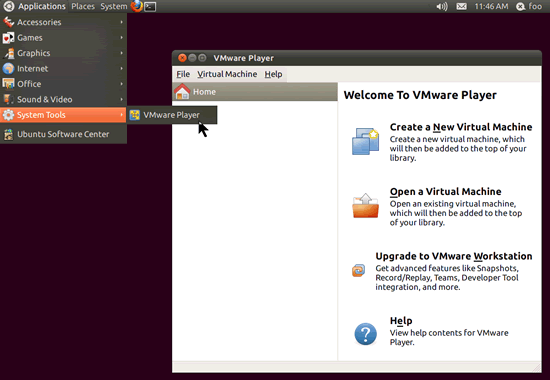Maximize the VMware Player window

point(202,58)
